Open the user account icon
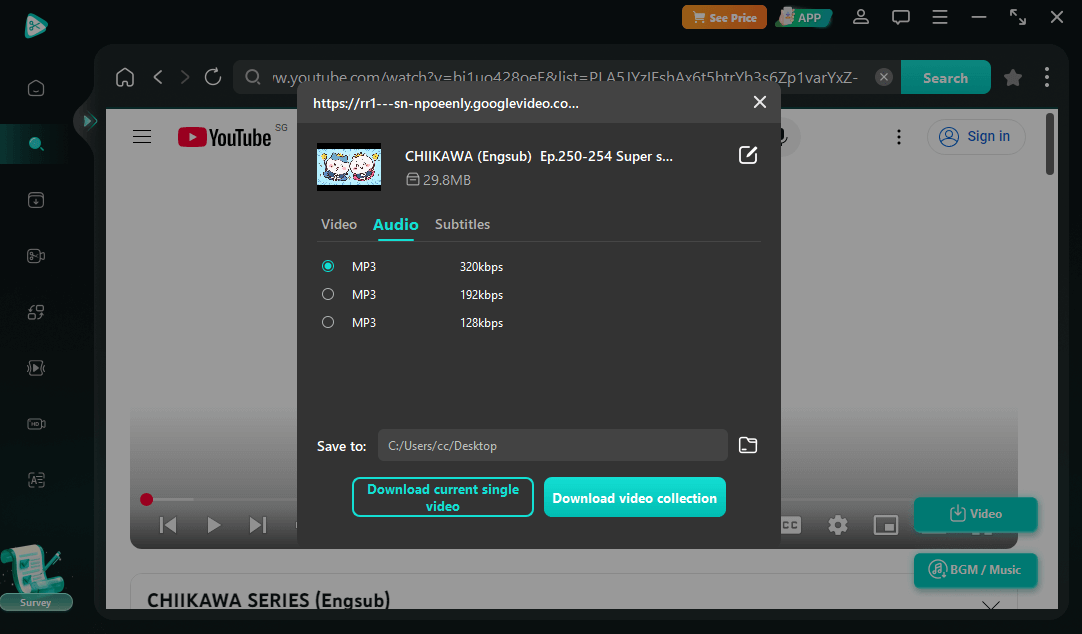The image size is (1082, 634). 860,17
